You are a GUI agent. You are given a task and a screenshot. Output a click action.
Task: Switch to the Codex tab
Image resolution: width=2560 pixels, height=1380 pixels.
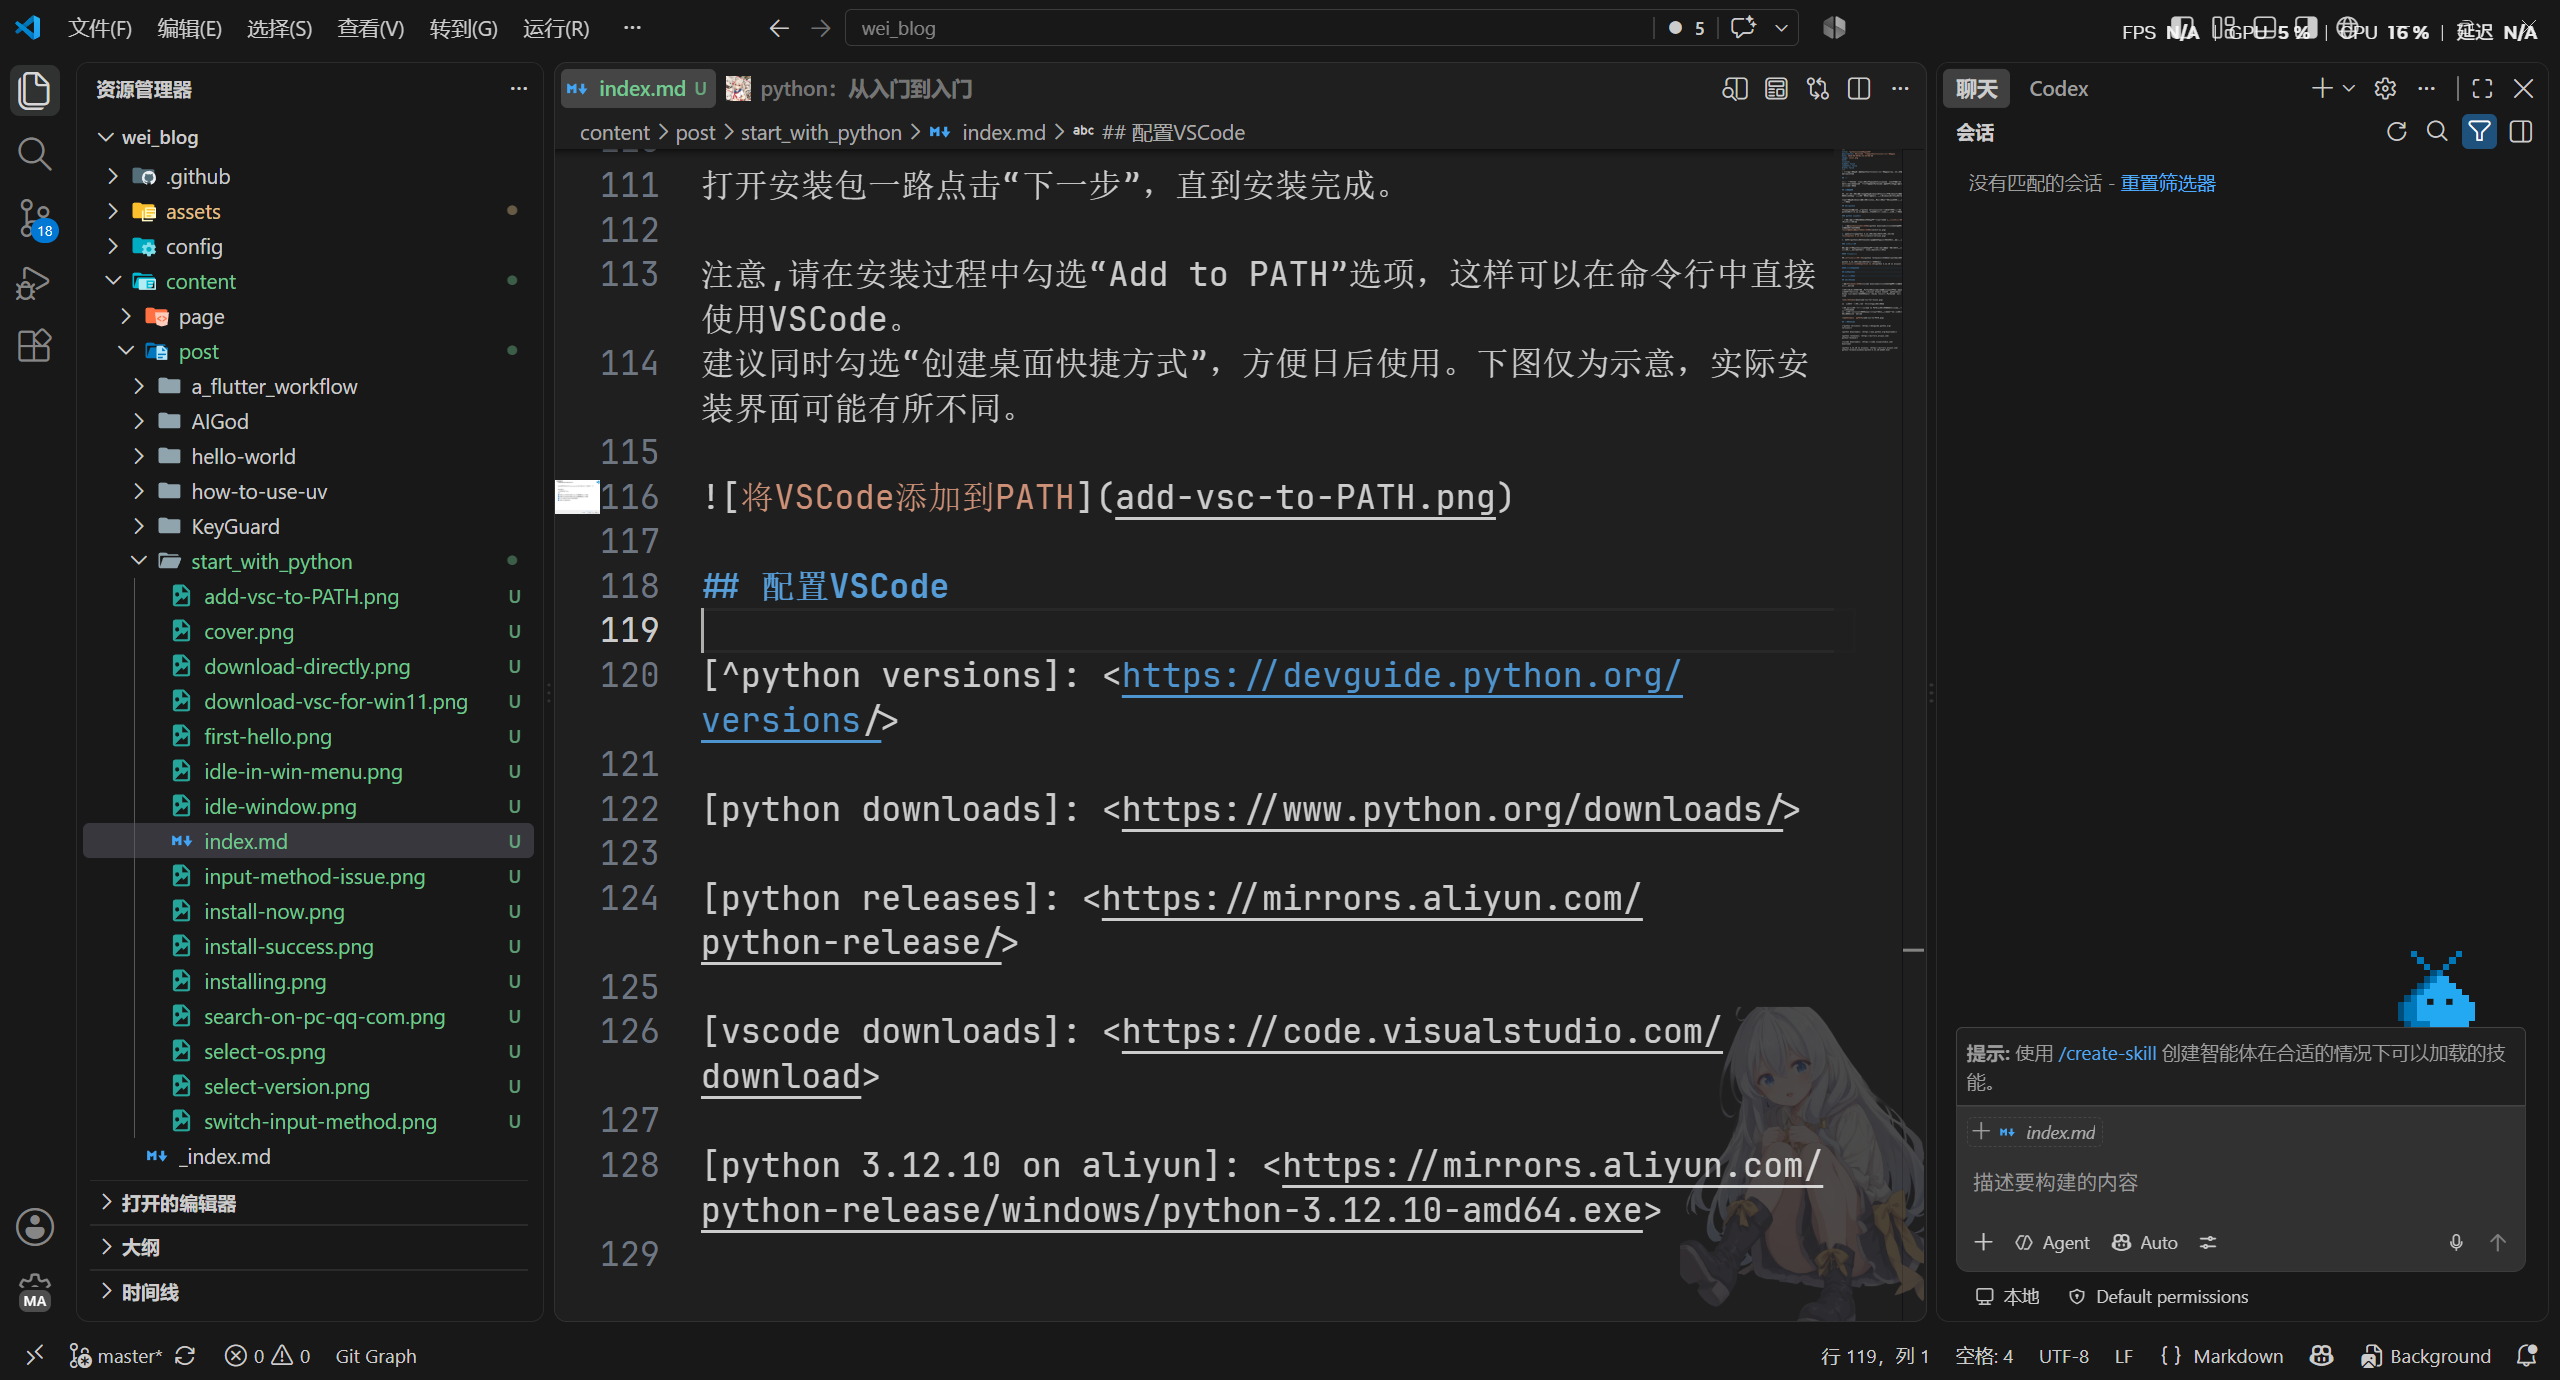(2058, 89)
